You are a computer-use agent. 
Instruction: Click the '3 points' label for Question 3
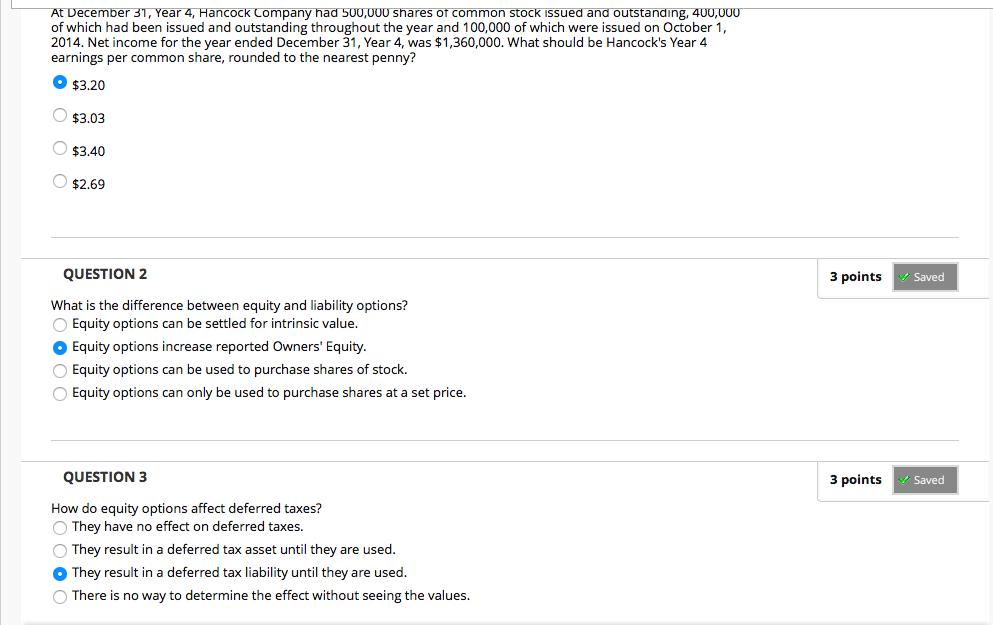pos(855,480)
